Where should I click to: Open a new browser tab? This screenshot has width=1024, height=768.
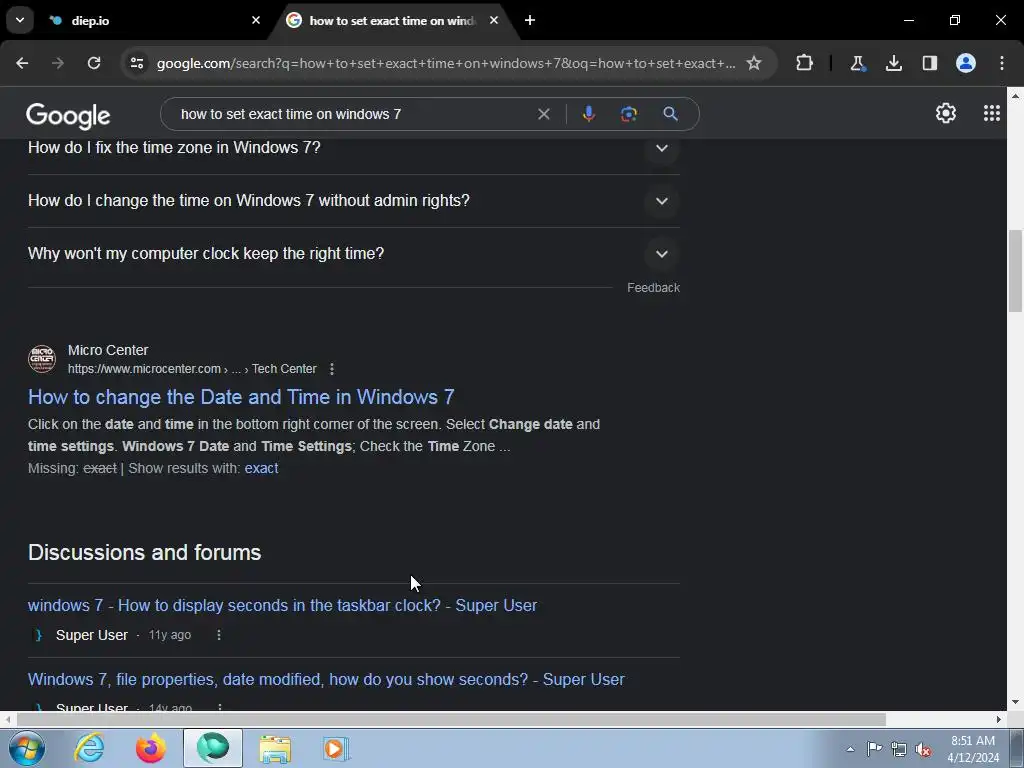(x=530, y=20)
